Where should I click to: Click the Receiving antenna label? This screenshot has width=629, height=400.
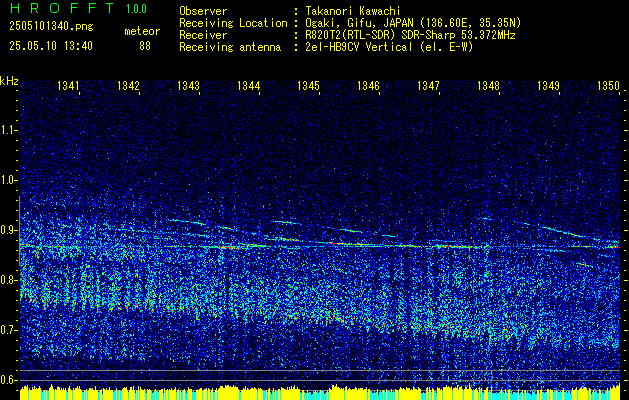coord(230,47)
